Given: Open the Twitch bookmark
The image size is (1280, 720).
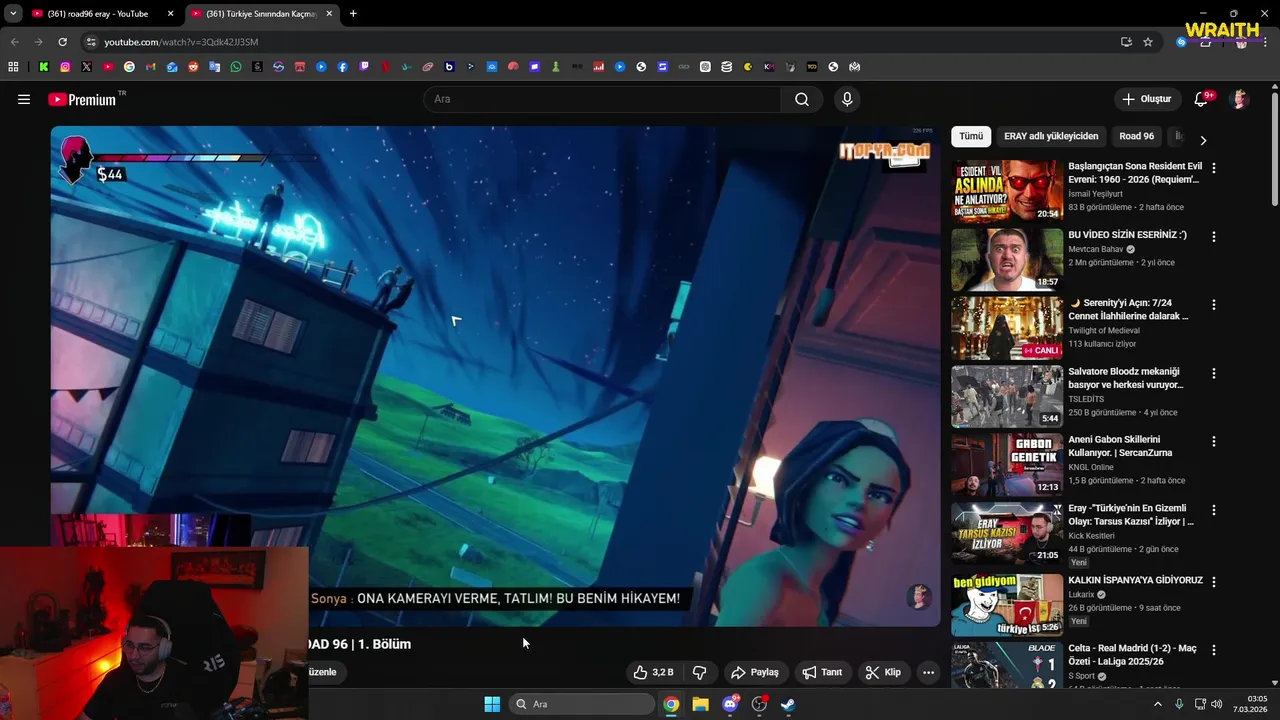Looking at the screenshot, I should 364,67.
